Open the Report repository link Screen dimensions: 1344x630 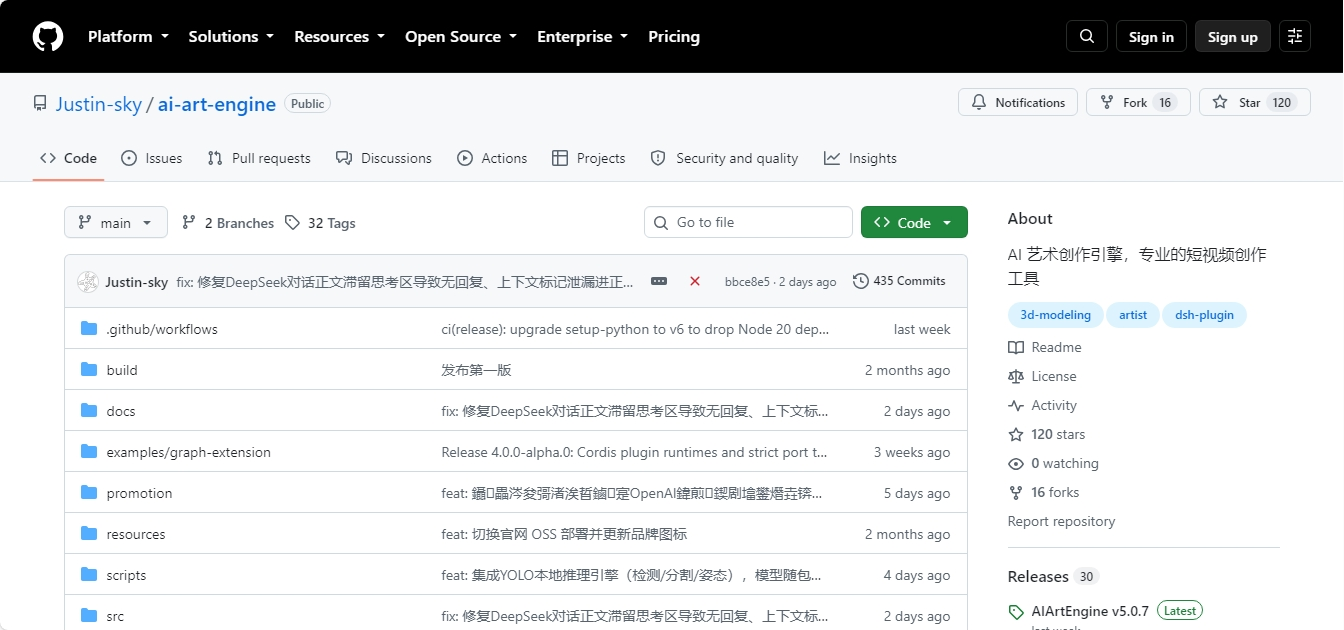[1061, 521]
